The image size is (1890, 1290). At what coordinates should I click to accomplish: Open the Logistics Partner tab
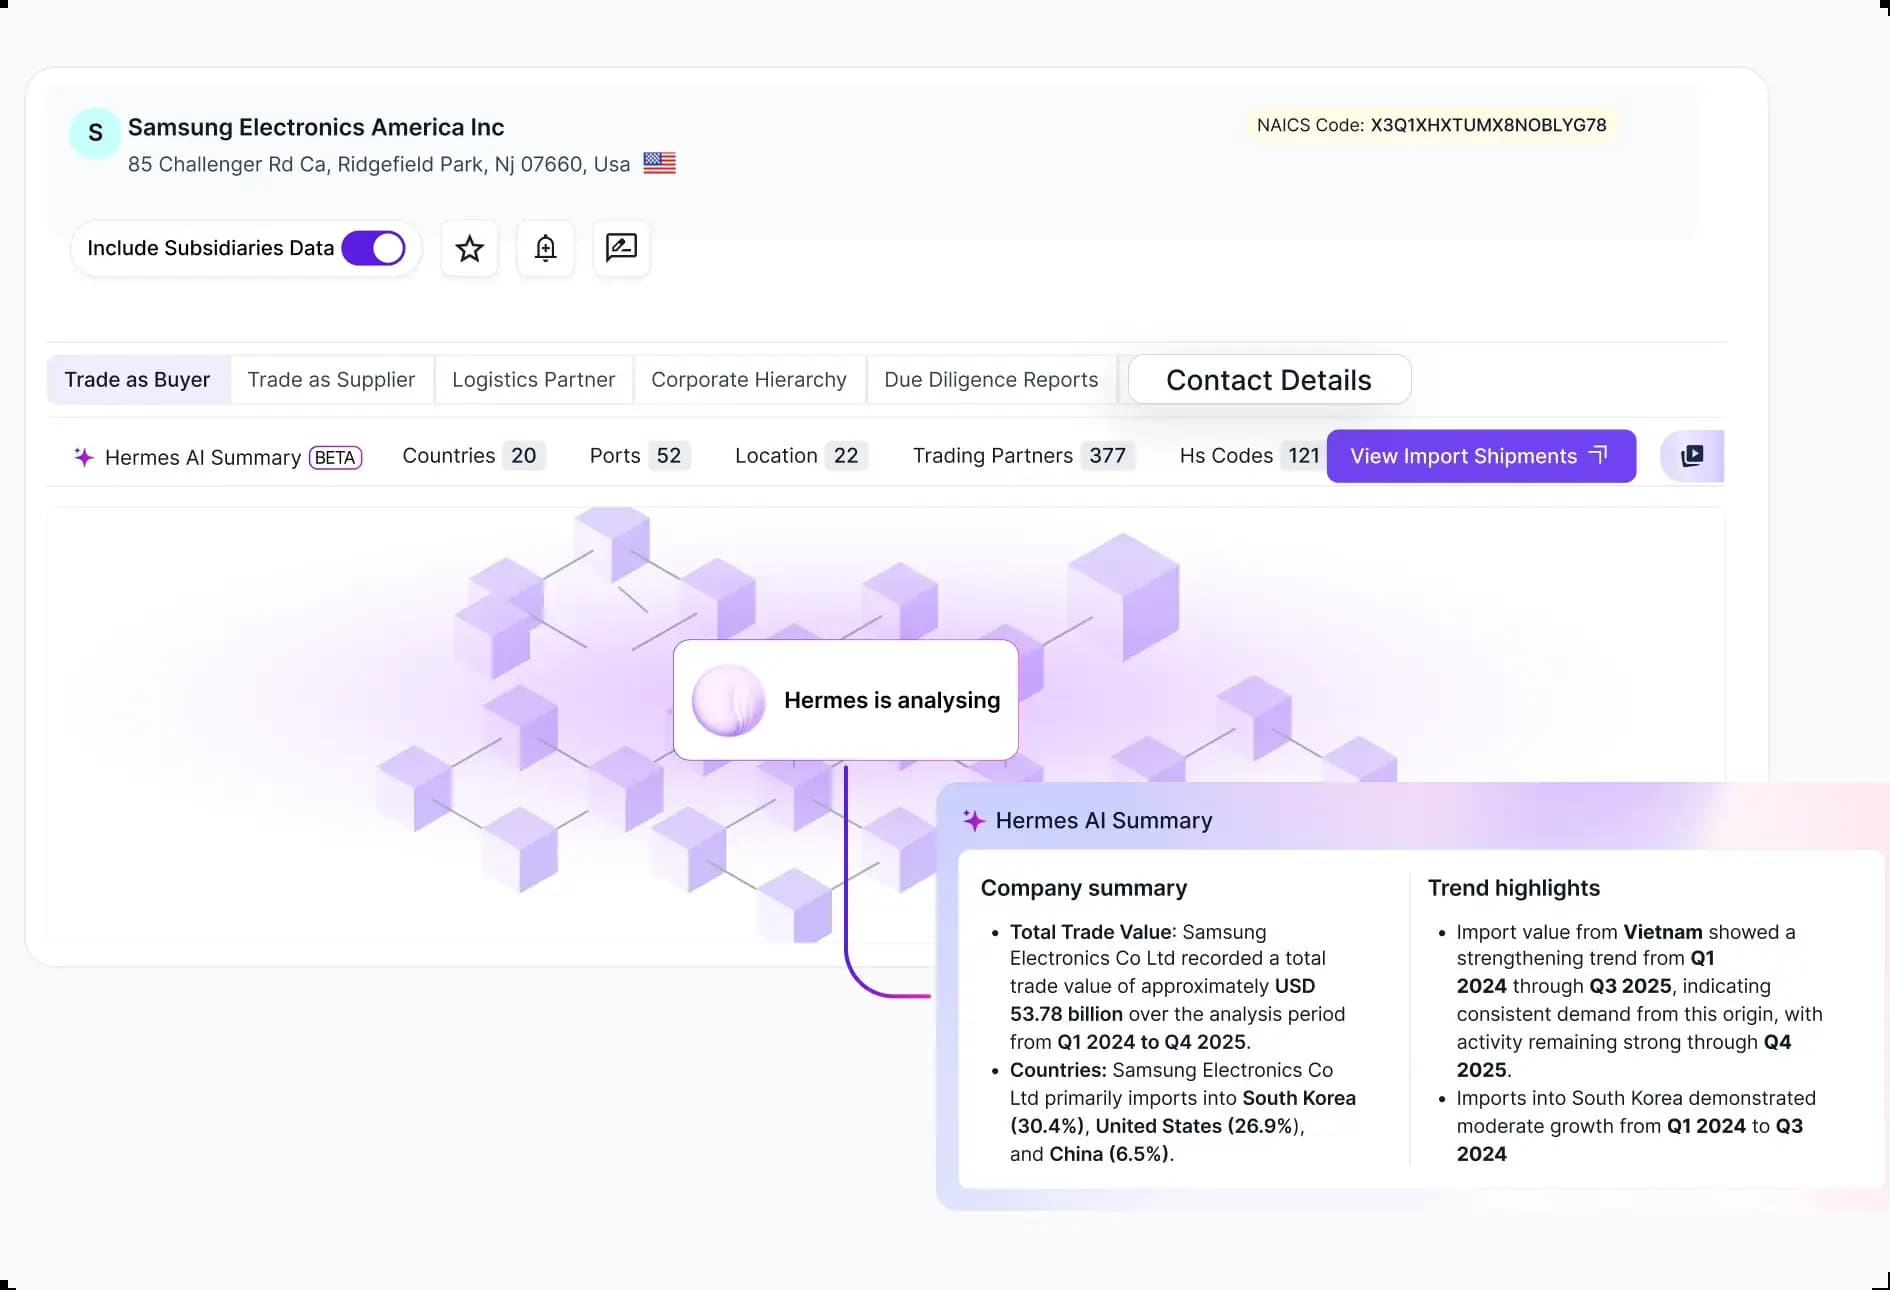[533, 380]
